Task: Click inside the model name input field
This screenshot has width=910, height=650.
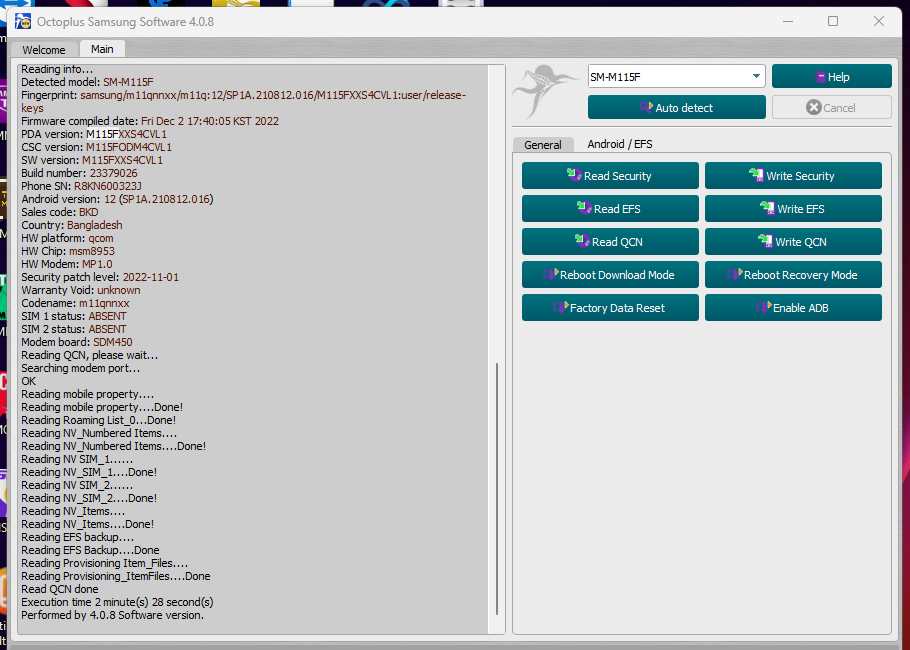Action: tap(665, 77)
